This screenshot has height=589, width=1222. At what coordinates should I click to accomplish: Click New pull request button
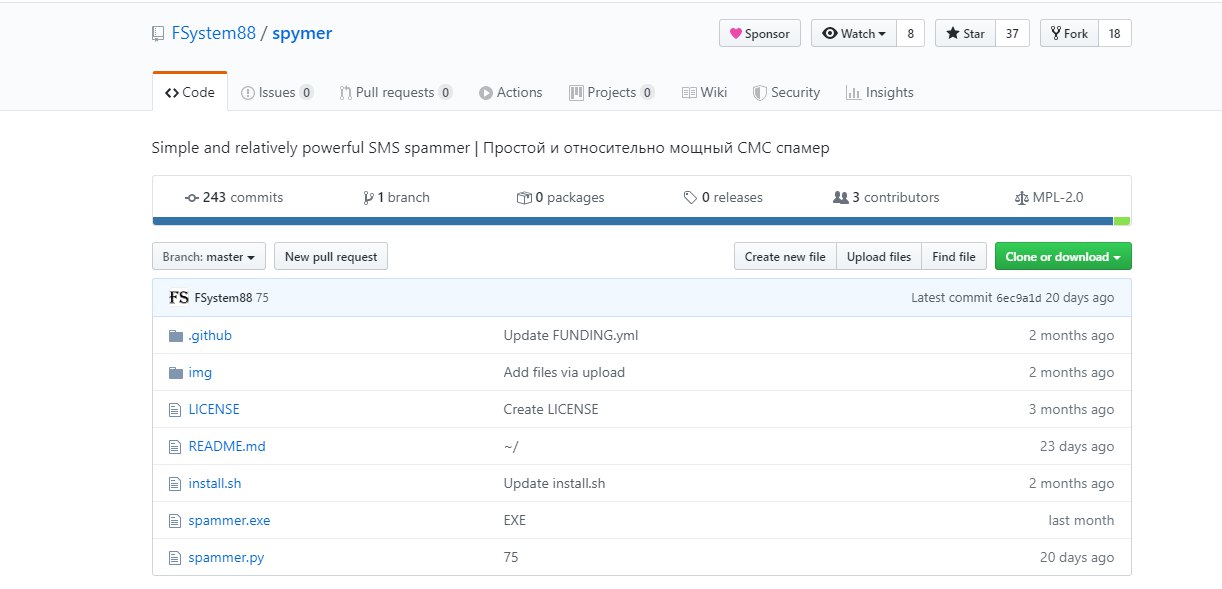click(x=331, y=257)
